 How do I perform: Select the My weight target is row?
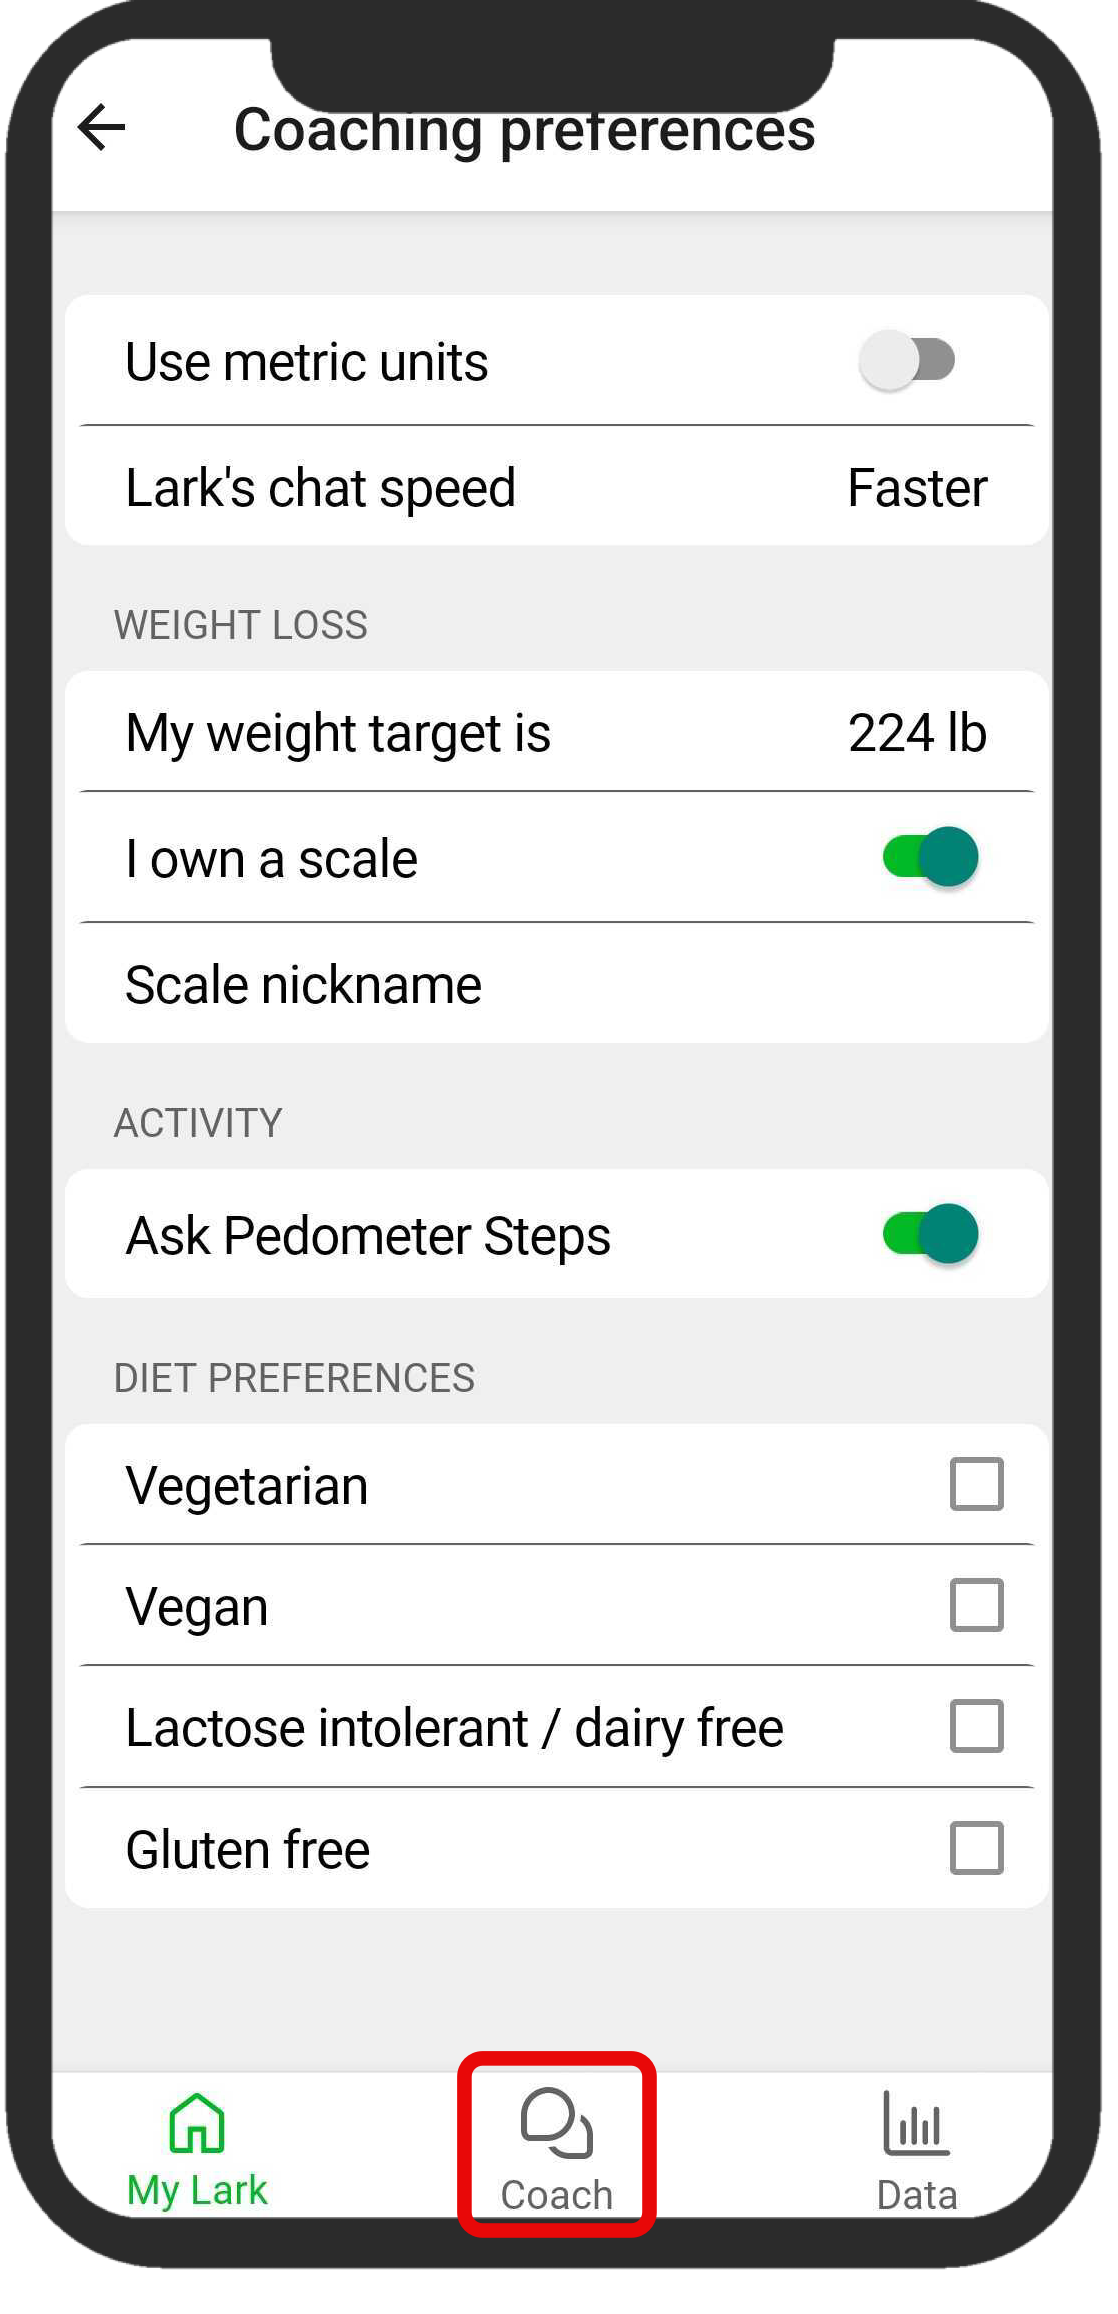(x=557, y=732)
